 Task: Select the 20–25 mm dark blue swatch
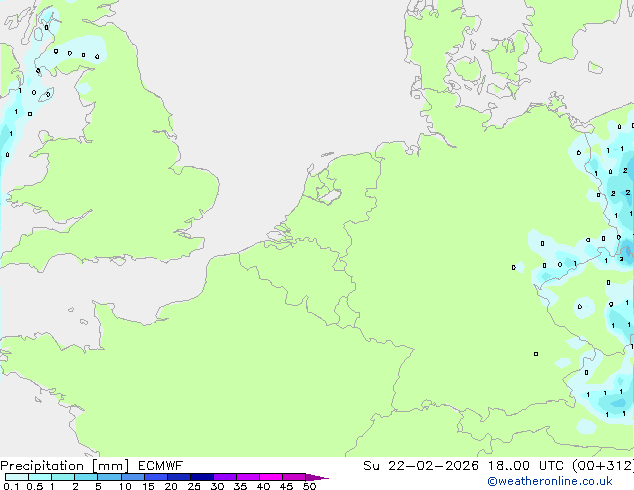point(179,477)
